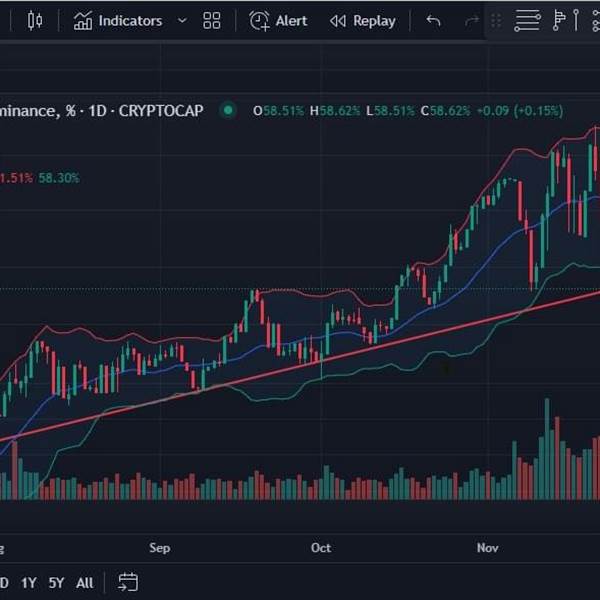Undo the last chart action
The image size is (600, 600).
(x=434, y=20)
